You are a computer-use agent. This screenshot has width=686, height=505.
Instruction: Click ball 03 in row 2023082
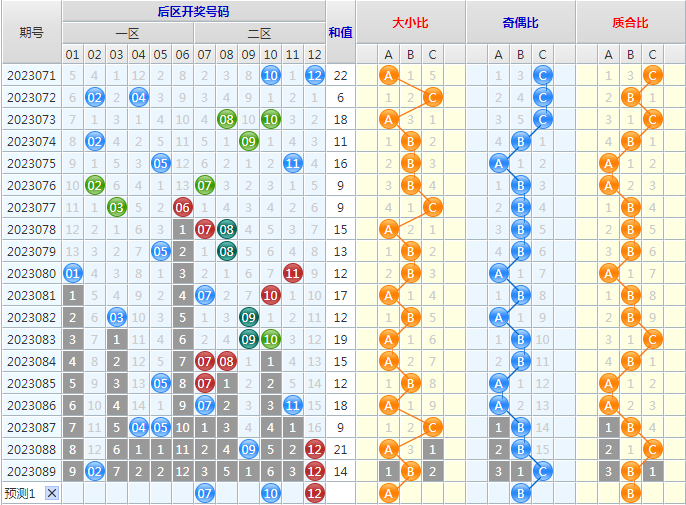116,318
